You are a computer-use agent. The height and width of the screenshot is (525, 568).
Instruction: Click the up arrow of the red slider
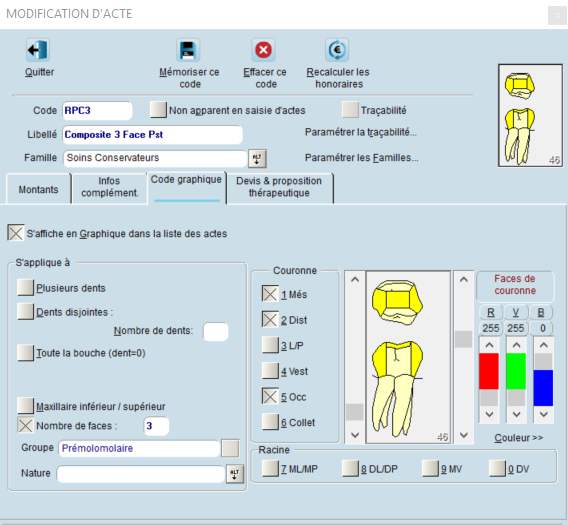489,345
